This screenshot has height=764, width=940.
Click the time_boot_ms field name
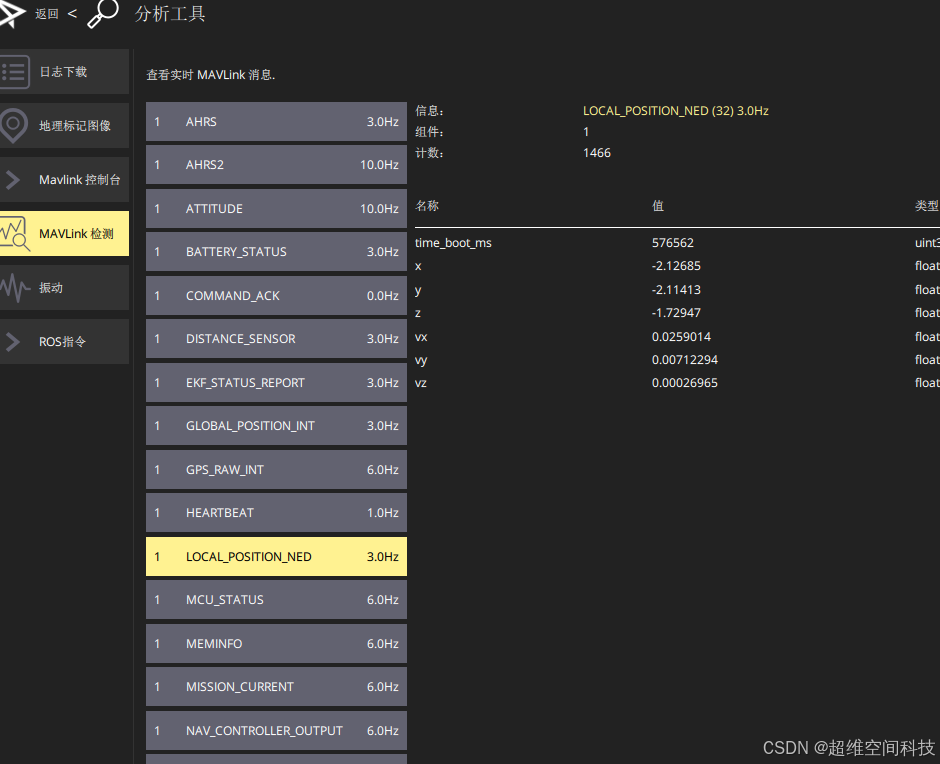[453, 243]
